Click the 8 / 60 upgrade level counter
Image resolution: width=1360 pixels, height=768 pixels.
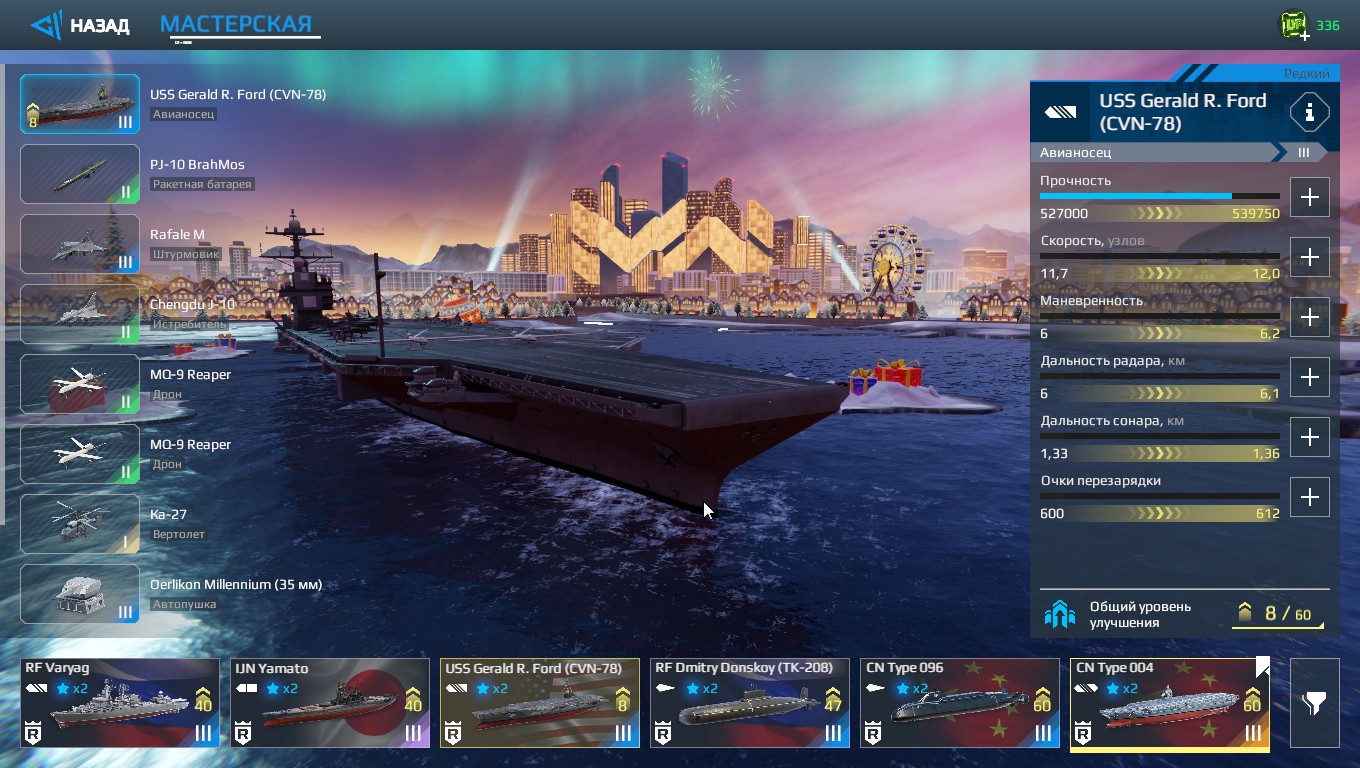[1288, 614]
